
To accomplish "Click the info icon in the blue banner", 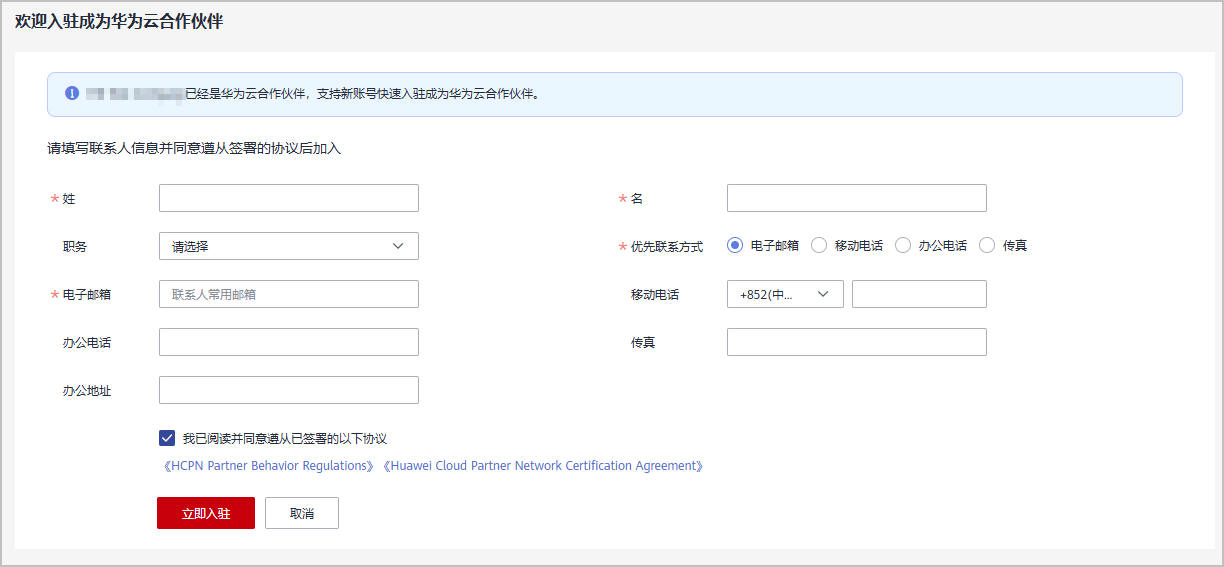I will pyautogui.click(x=72, y=93).
